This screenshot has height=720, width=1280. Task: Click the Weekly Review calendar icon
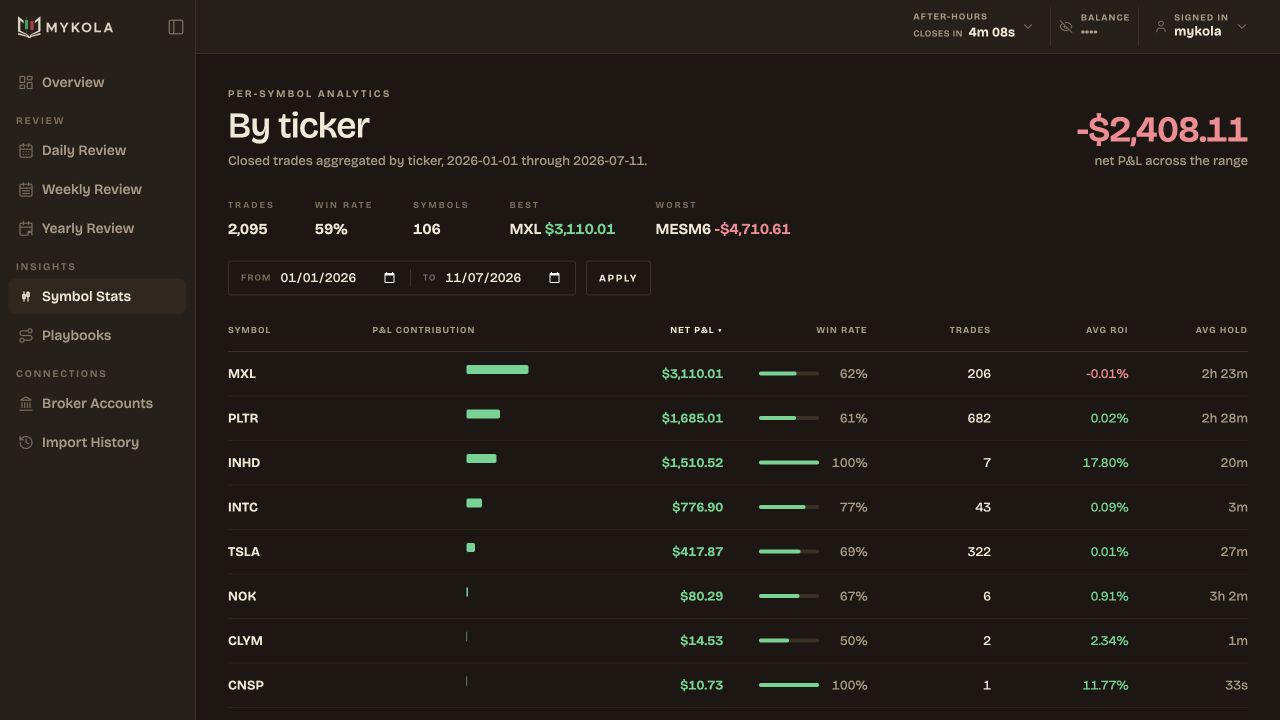26,189
